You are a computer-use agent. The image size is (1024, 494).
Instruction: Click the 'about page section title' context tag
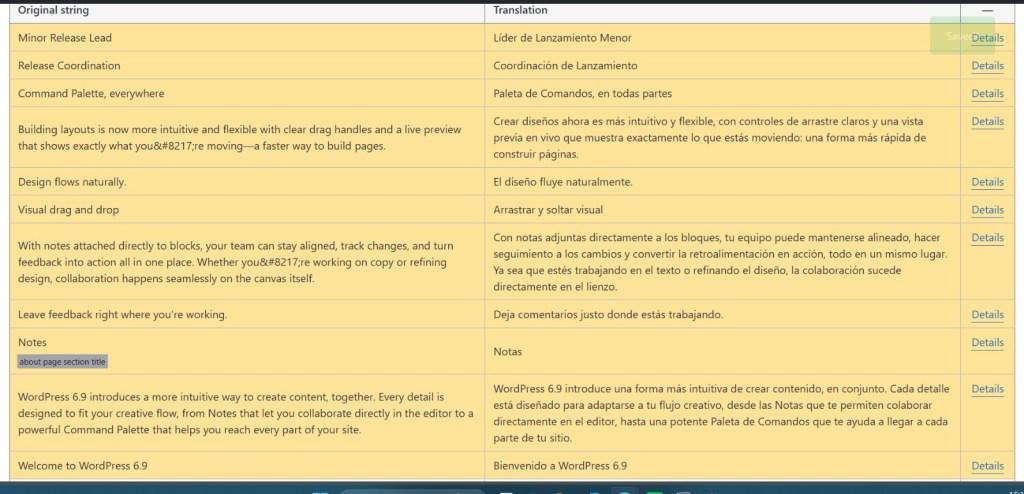tap(63, 362)
